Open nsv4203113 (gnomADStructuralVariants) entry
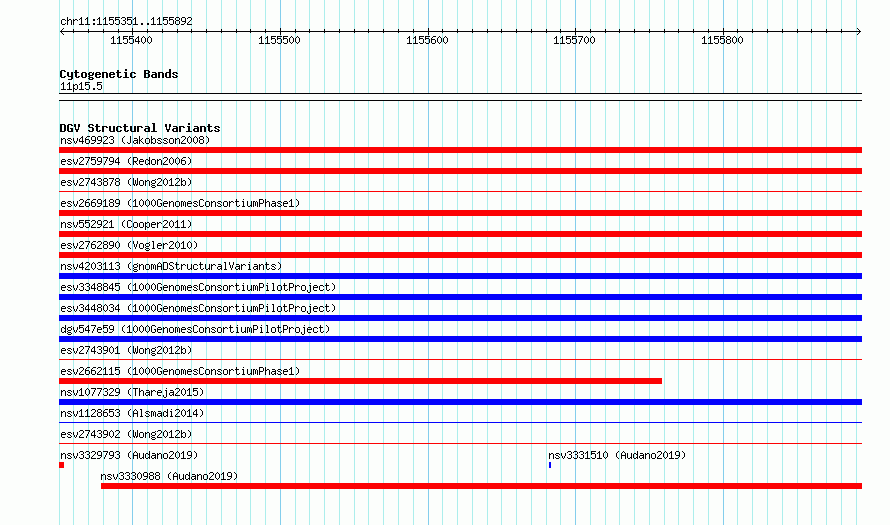890x525 pixels. (171, 266)
